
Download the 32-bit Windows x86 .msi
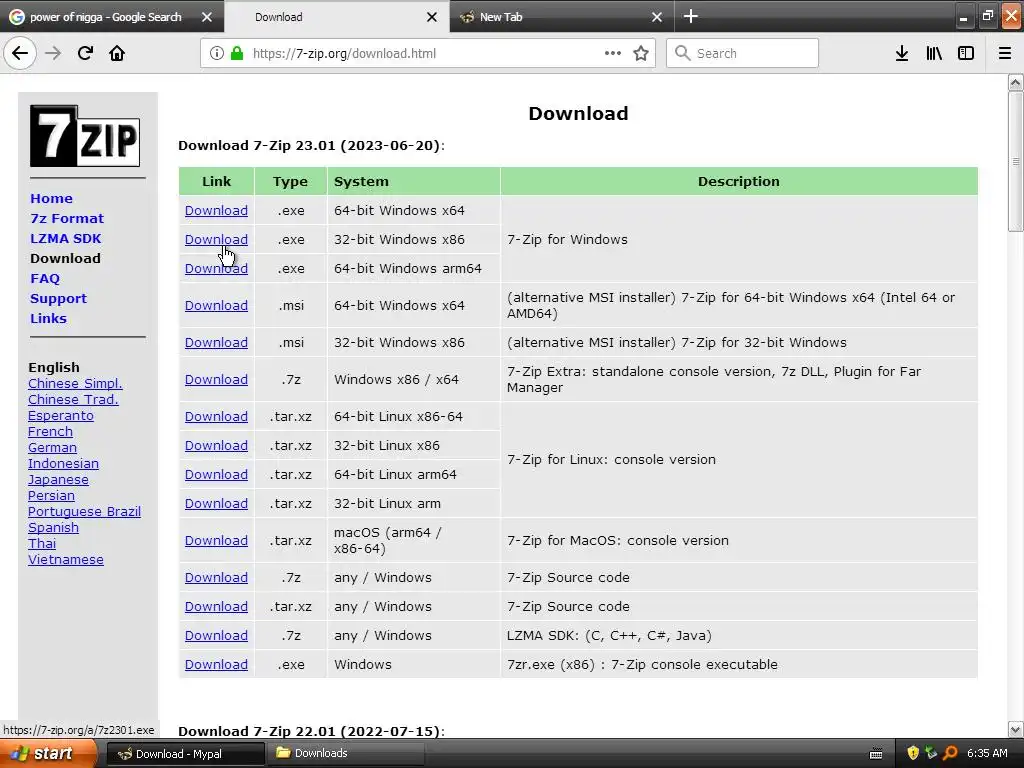[x=216, y=342]
